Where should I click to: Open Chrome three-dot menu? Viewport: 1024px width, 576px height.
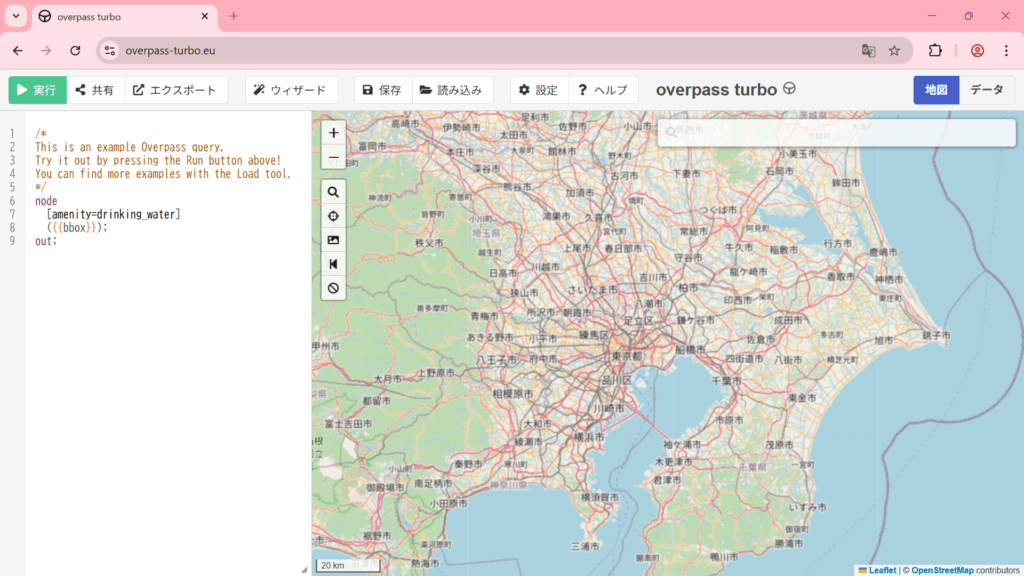[x=1006, y=50]
